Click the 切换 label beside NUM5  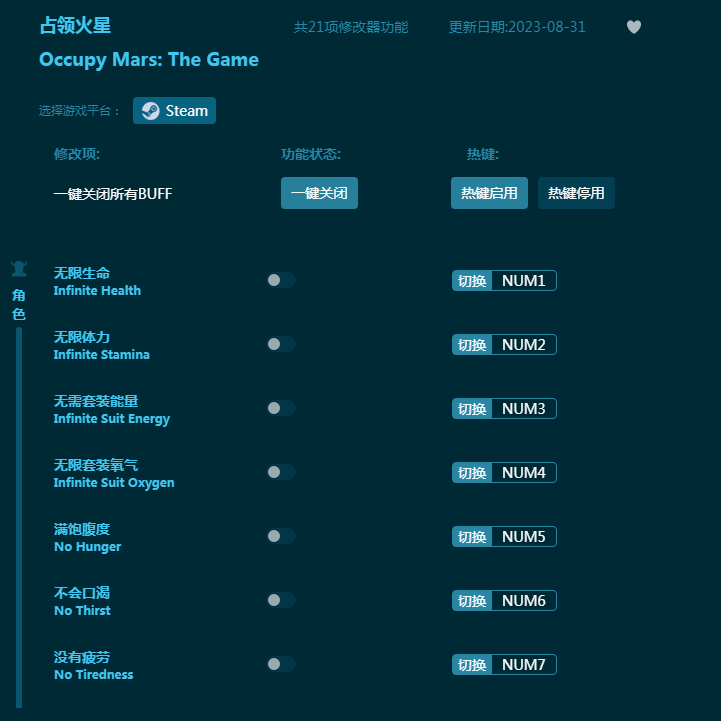click(x=472, y=537)
